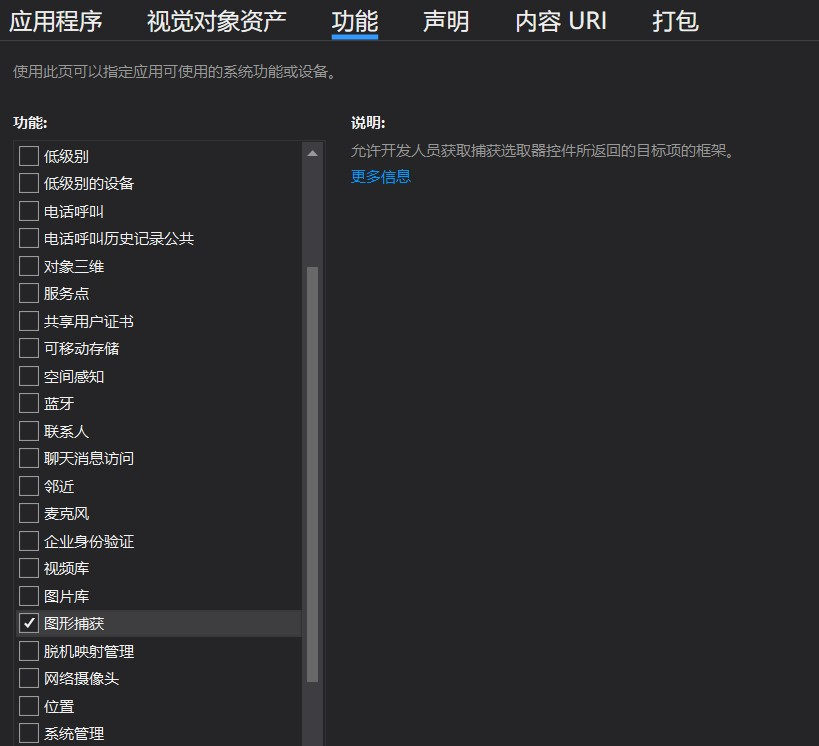819x746 pixels.
Task: Enable the 位置 checkbox
Action: [x=29, y=706]
